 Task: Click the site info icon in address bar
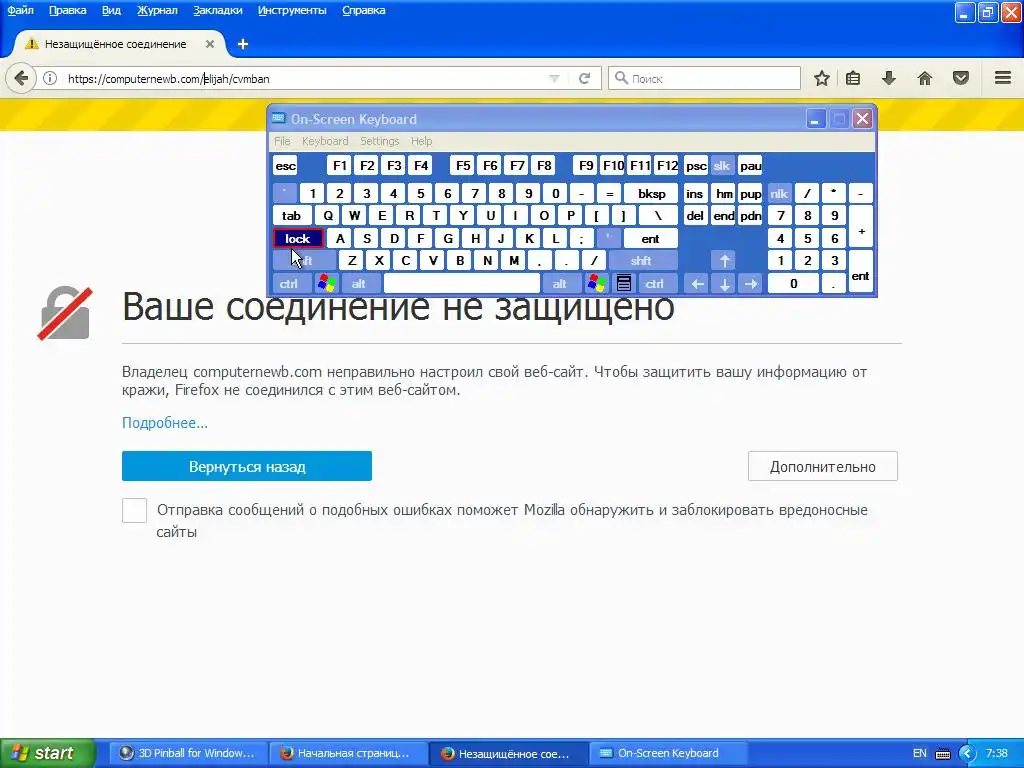tap(50, 78)
